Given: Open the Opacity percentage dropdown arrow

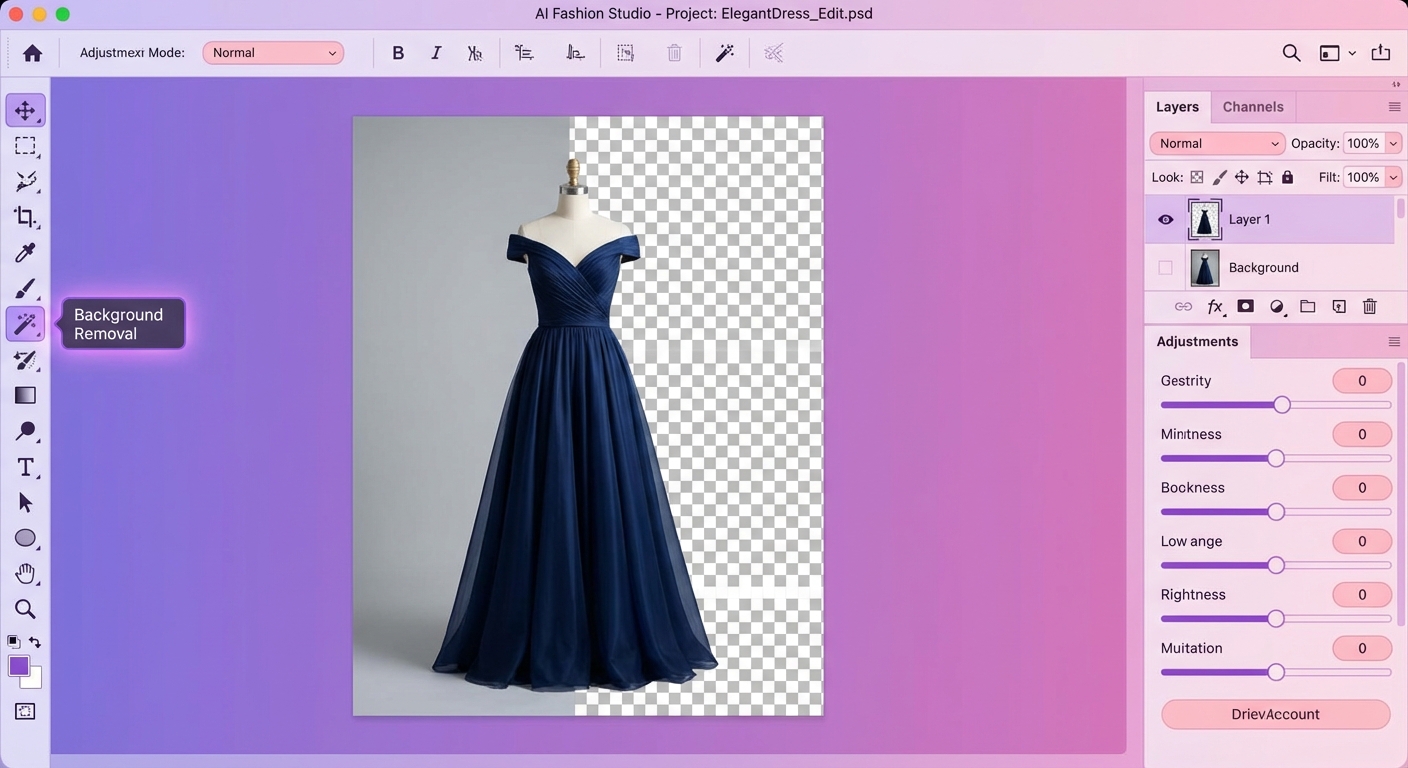Looking at the screenshot, I should pyautogui.click(x=1393, y=144).
